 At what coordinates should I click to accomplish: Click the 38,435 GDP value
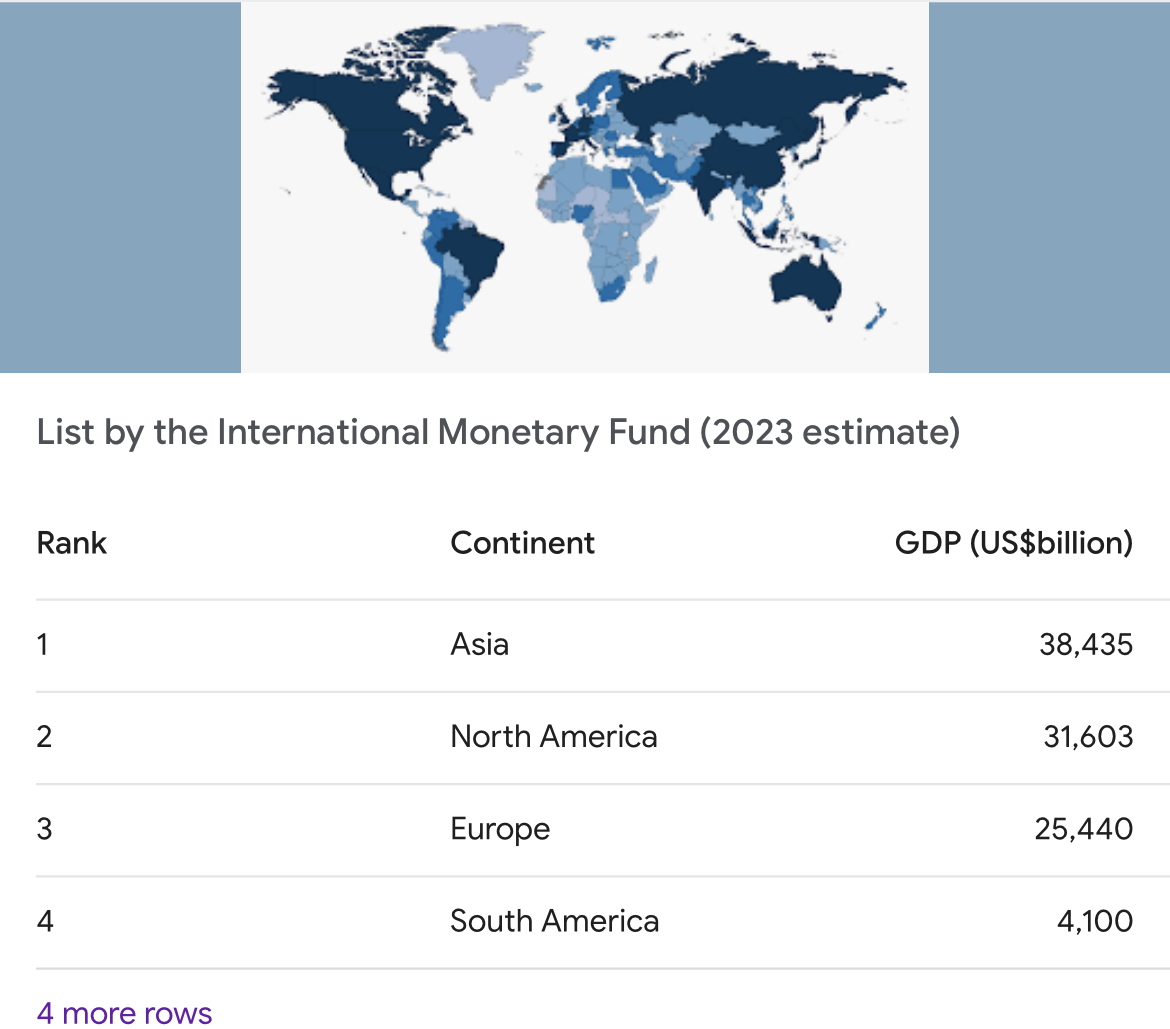pyautogui.click(x=1086, y=644)
